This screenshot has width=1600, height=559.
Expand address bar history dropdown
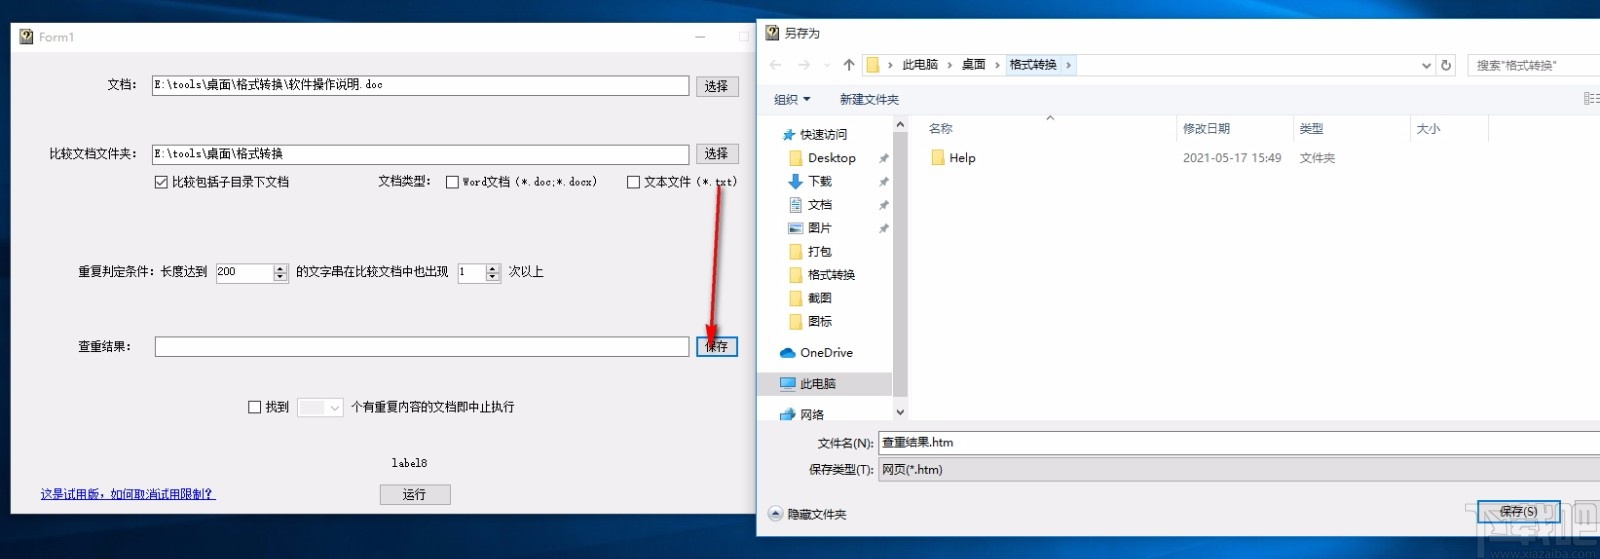click(x=1426, y=65)
